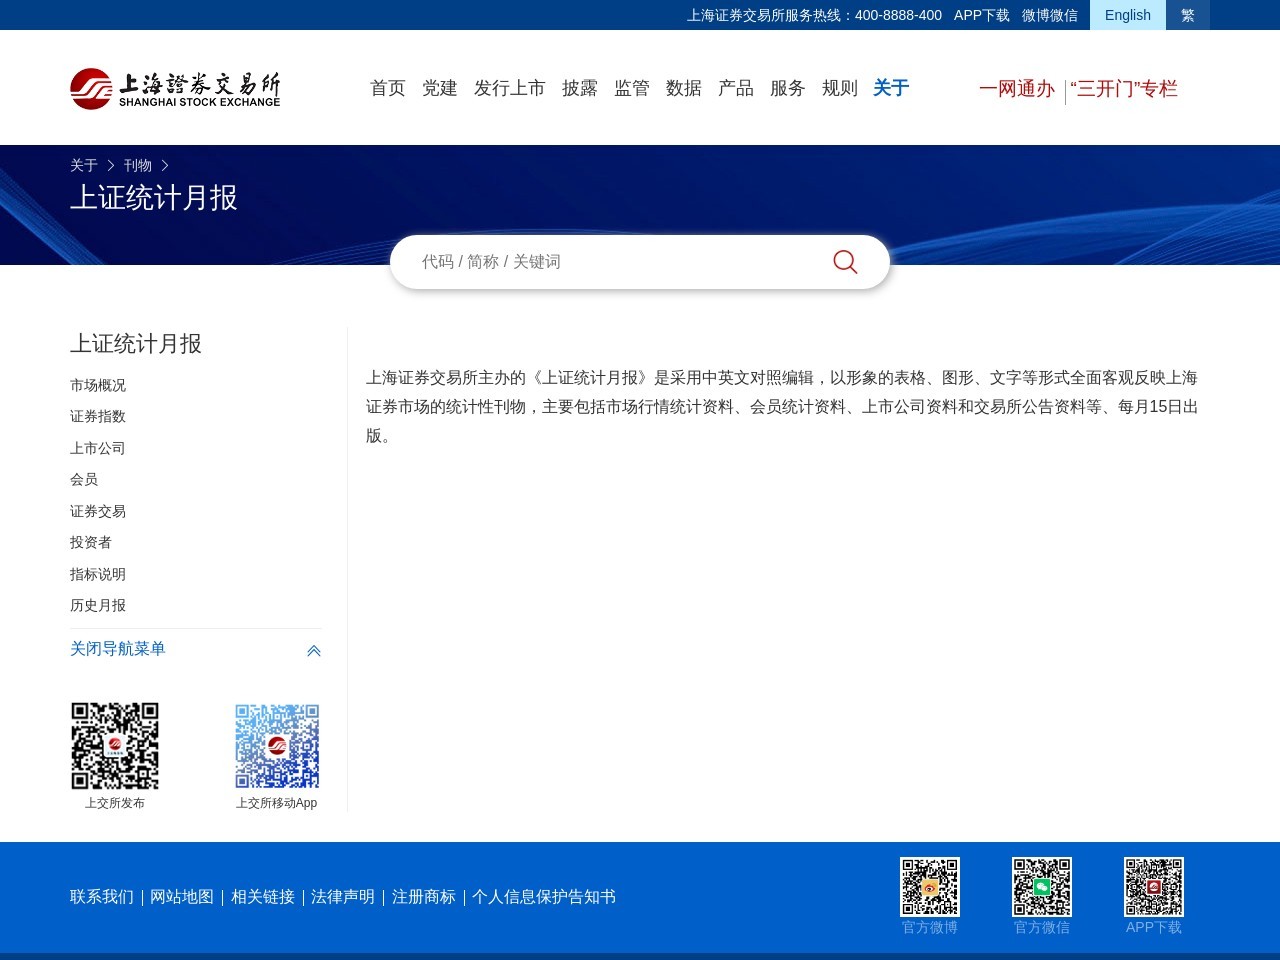This screenshot has width=1280, height=960.
Task: Open the 首页 menu item
Action: tap(388, 88)
